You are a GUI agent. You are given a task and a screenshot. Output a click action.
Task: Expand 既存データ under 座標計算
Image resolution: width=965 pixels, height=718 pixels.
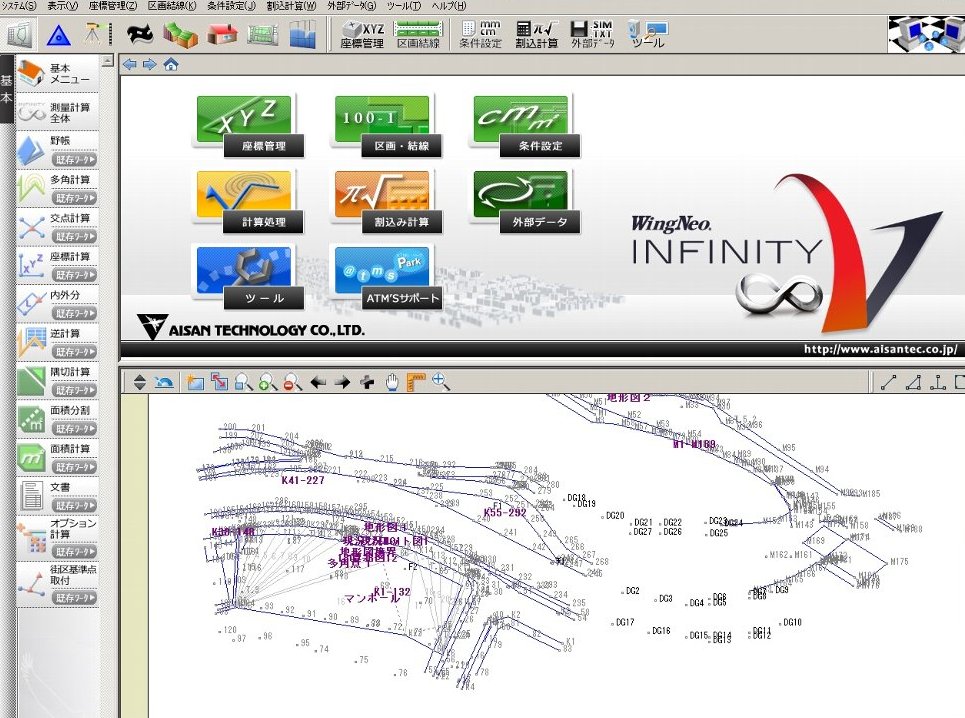75,275
